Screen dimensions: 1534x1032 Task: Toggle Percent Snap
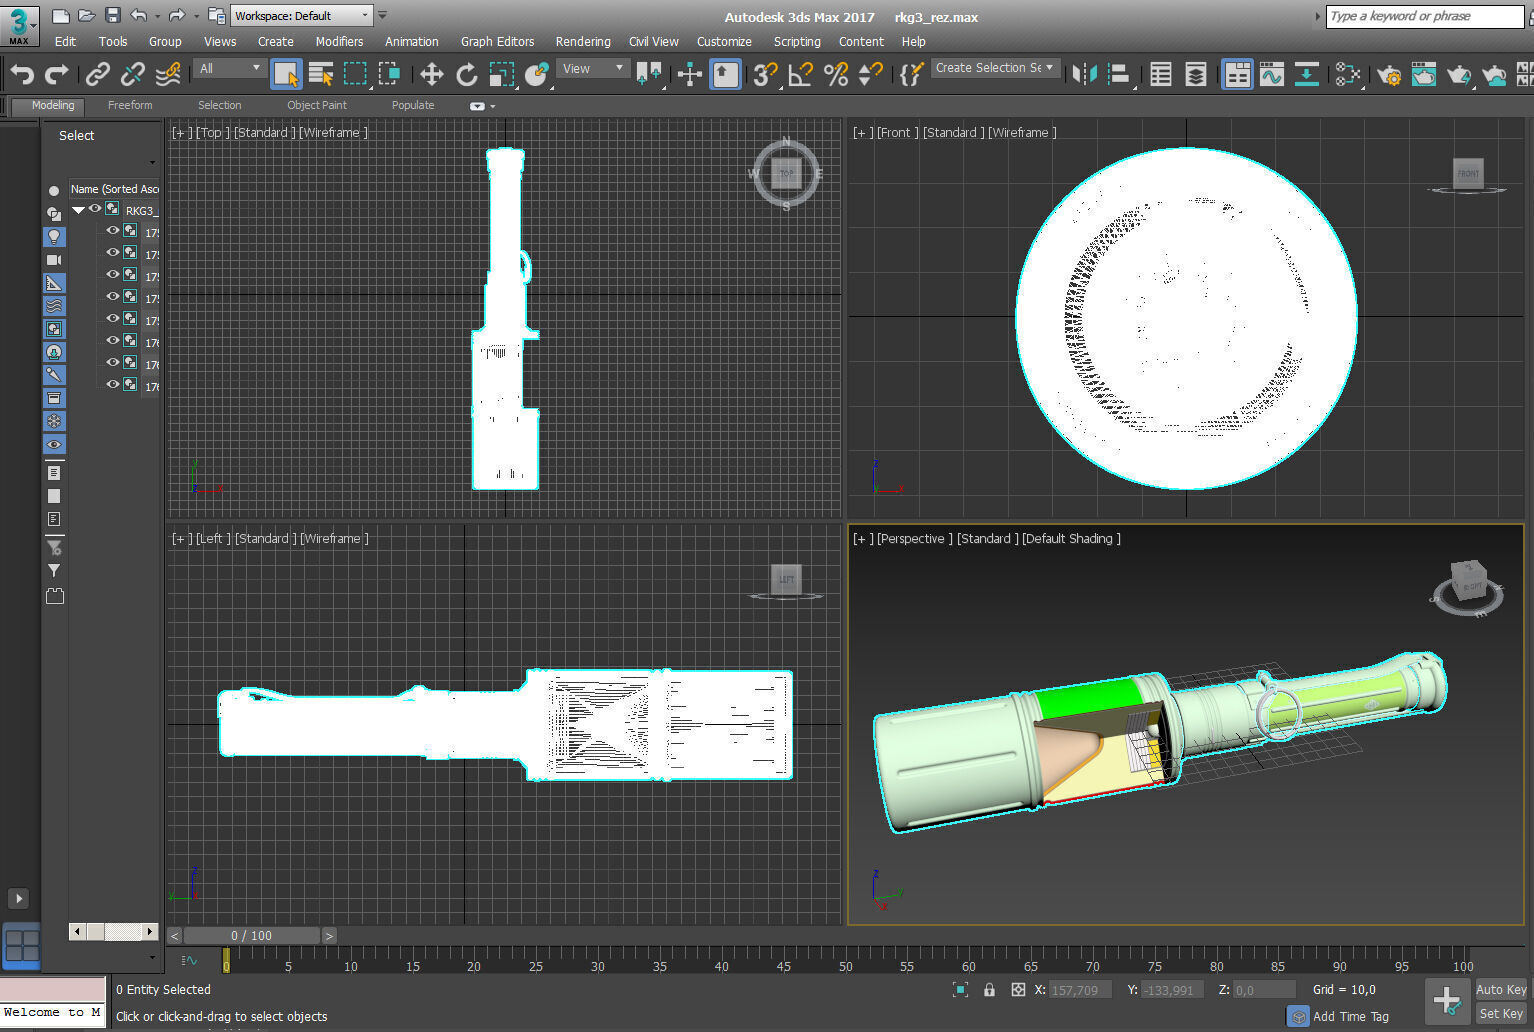click(836, 74)
